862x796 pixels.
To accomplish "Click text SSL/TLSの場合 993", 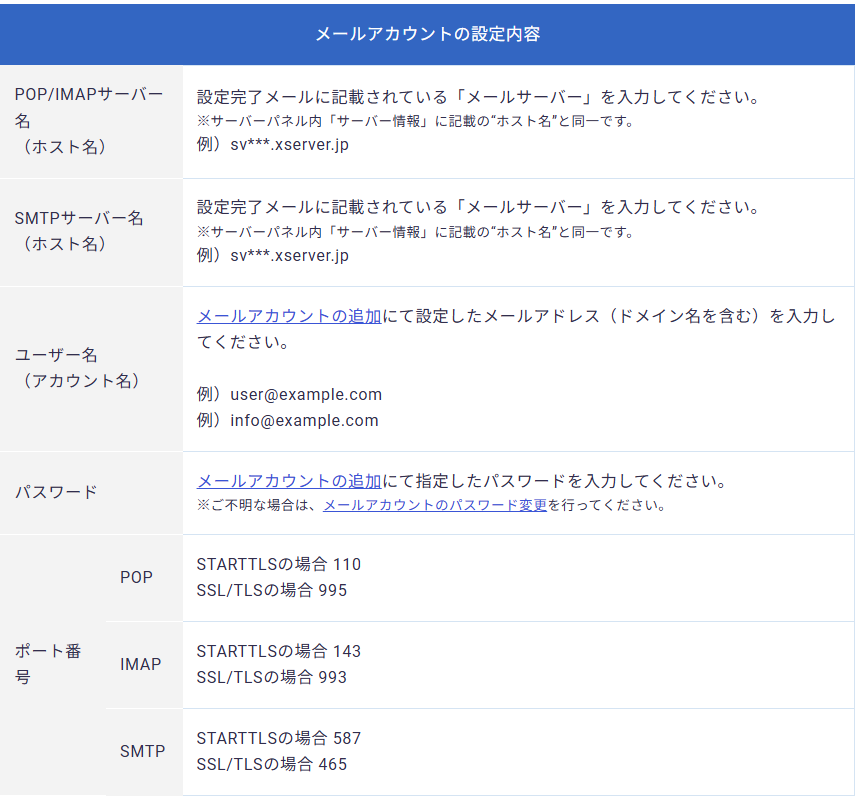I will tap(272, 677).
